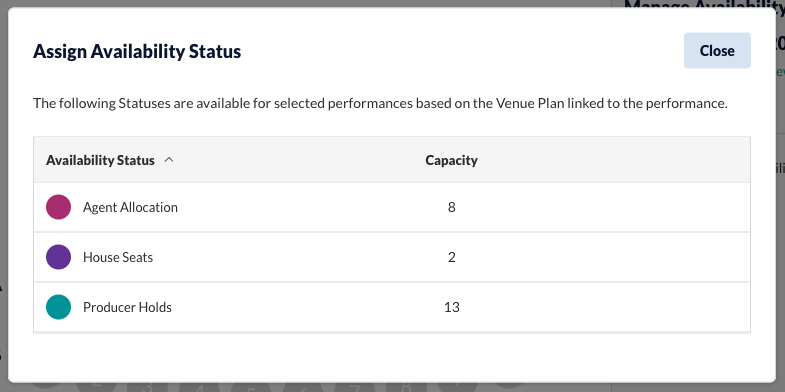Screen dimensions: 785x392
Task: Click the capacity value 8 for Agent Allocation
Action: coord(452,207)
